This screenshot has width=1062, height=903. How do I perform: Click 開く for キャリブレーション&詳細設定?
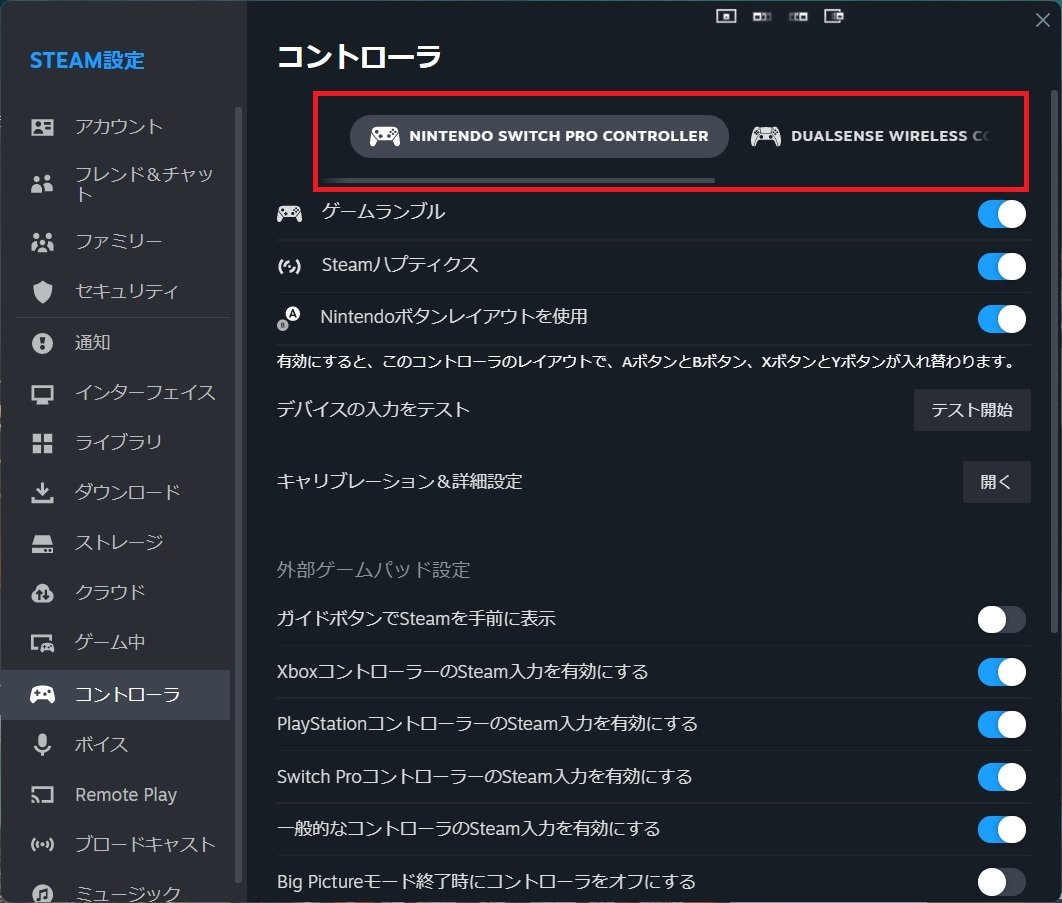coord(996,482)
